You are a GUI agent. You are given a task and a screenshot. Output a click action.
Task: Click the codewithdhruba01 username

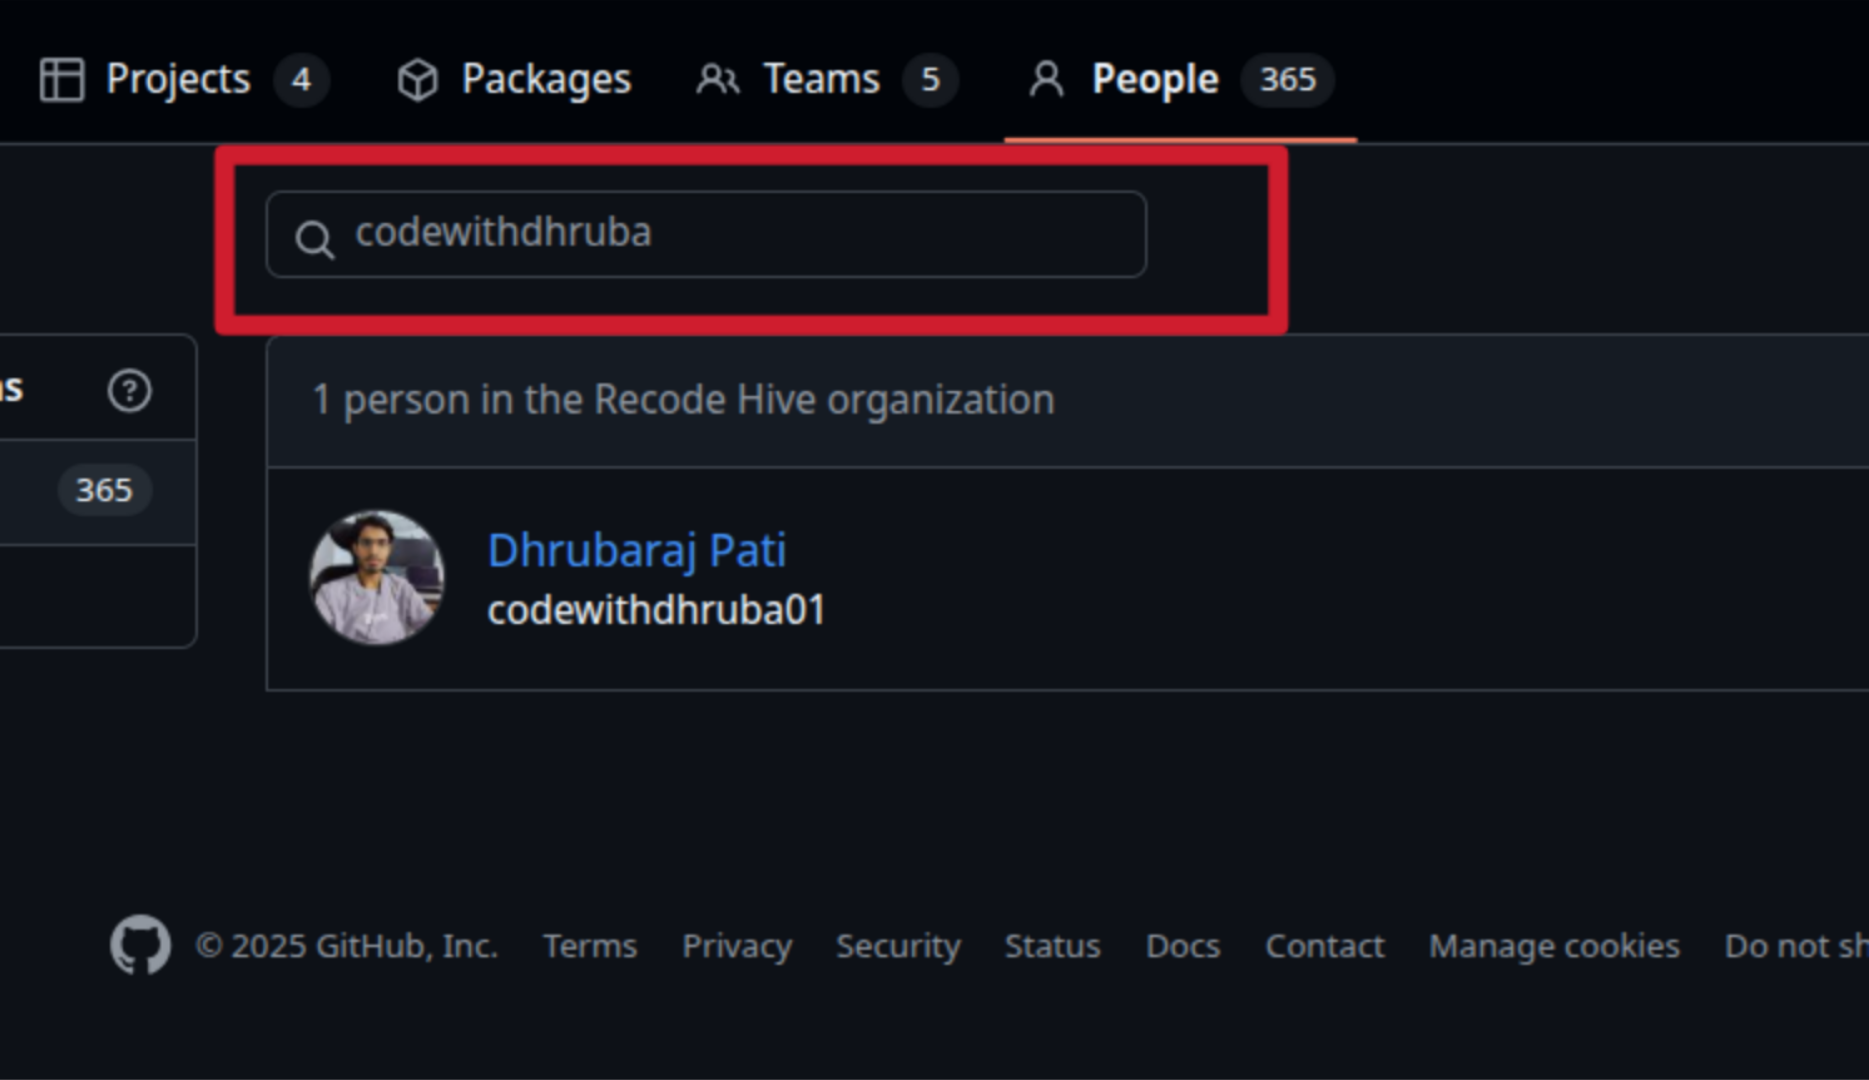tap(656, 610)
